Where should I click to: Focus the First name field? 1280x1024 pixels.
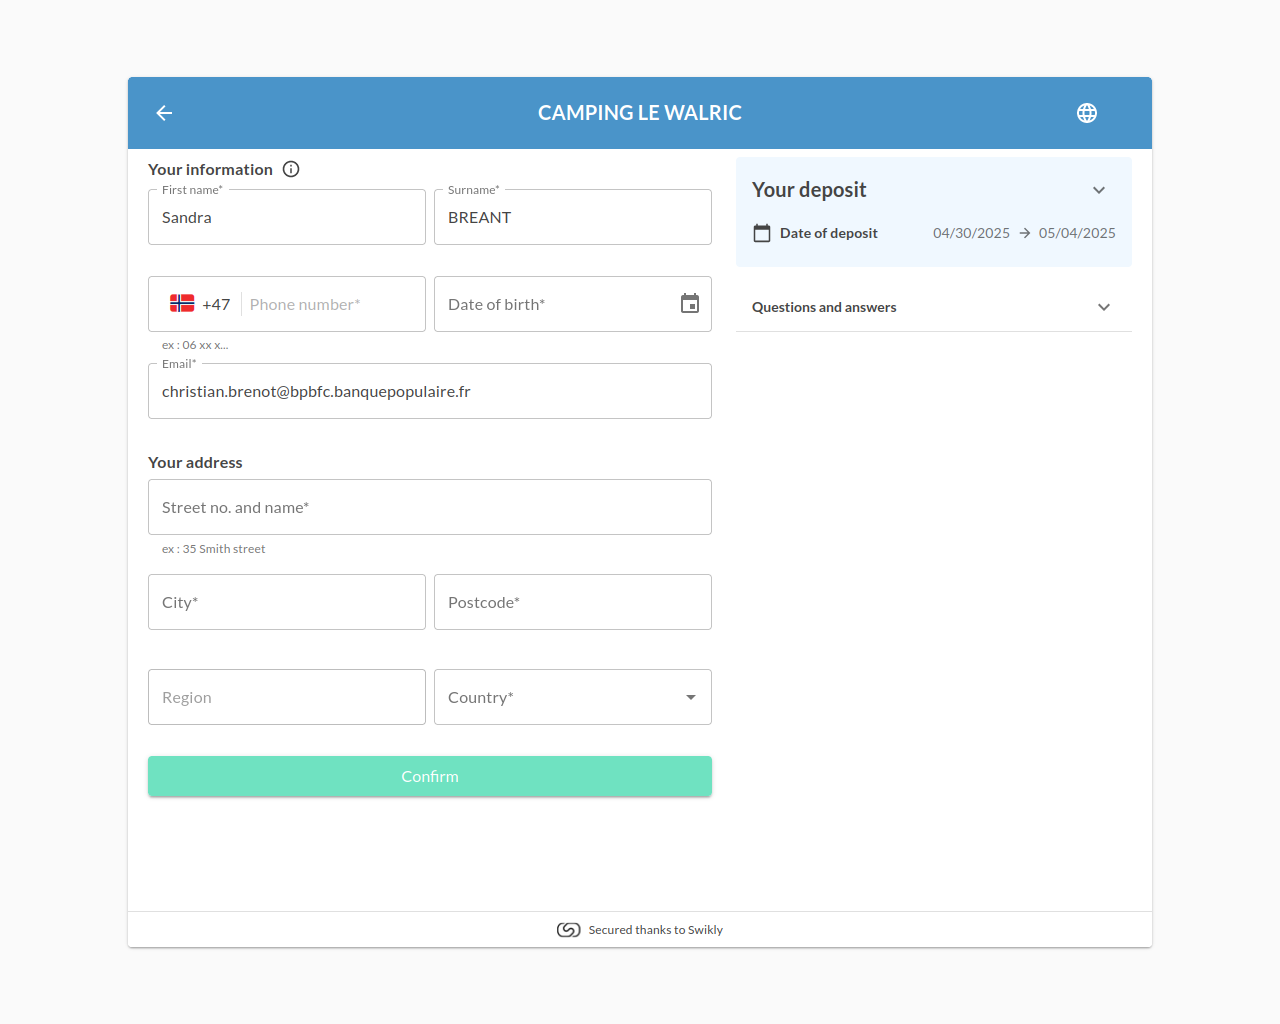click(287, 217)
